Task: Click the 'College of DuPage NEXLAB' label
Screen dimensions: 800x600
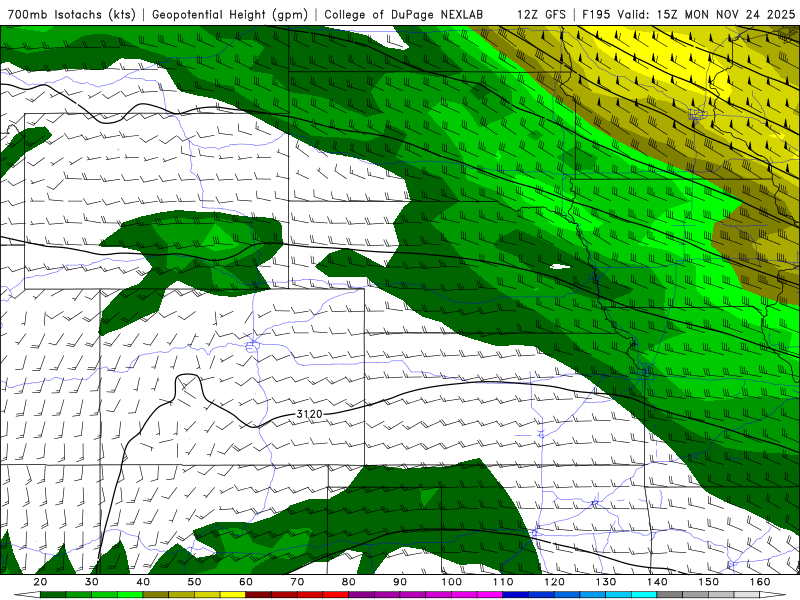Action: tap(404, 15)
